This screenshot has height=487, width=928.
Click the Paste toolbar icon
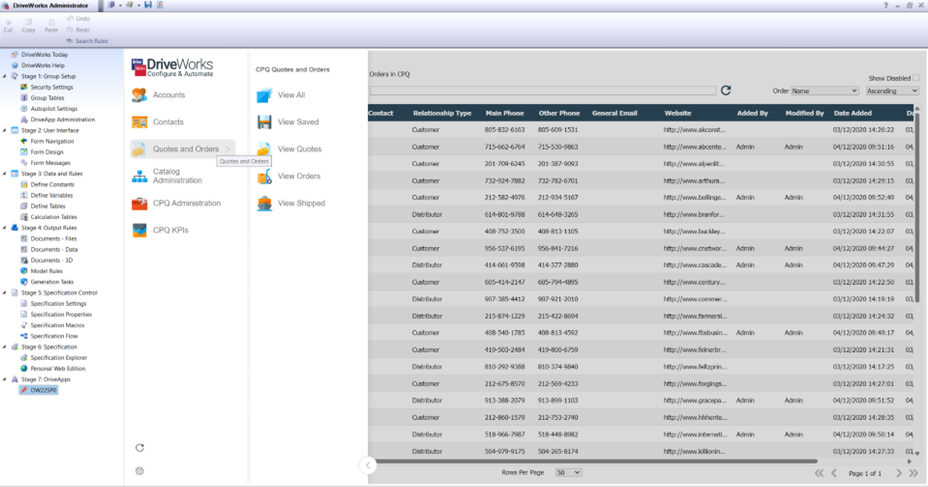coord(51,25)
